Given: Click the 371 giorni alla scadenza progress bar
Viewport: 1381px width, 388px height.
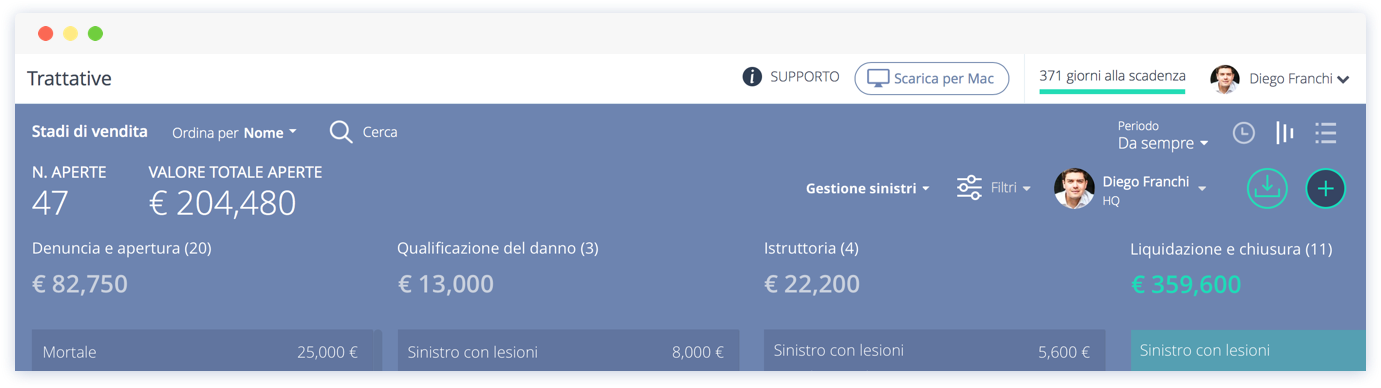Looking at the screenshot, I should [x=1112, y=91].
